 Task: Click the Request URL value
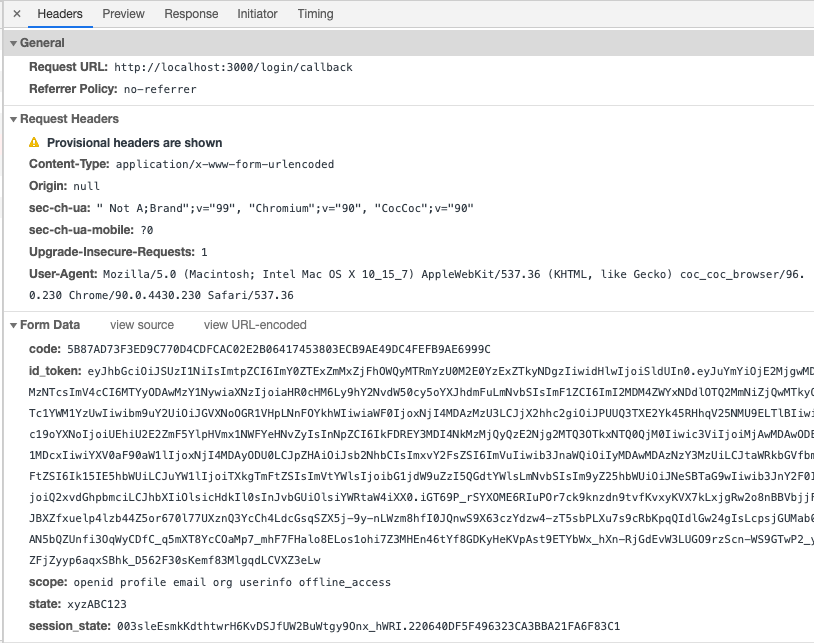(x=233, y=67)
